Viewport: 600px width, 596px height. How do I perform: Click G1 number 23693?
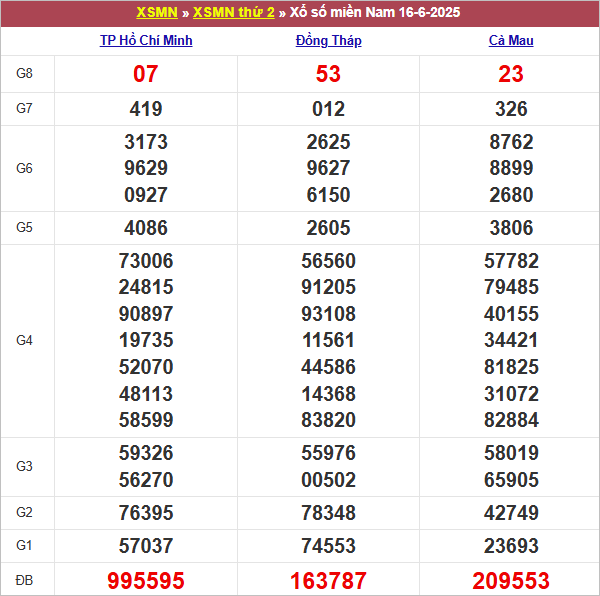511,546
